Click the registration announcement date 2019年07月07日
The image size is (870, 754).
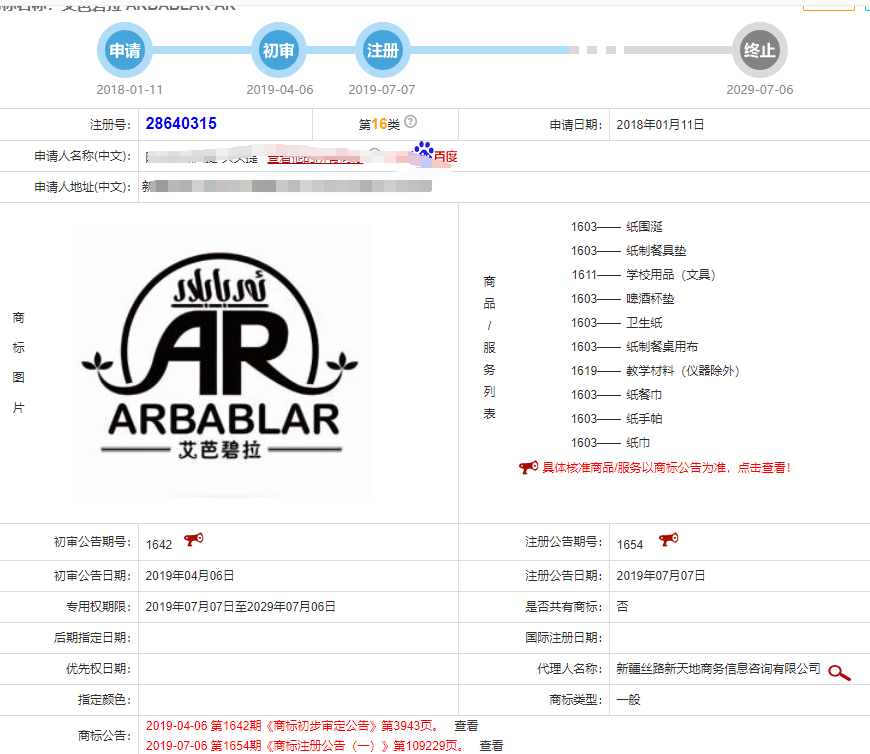(661, 576)
